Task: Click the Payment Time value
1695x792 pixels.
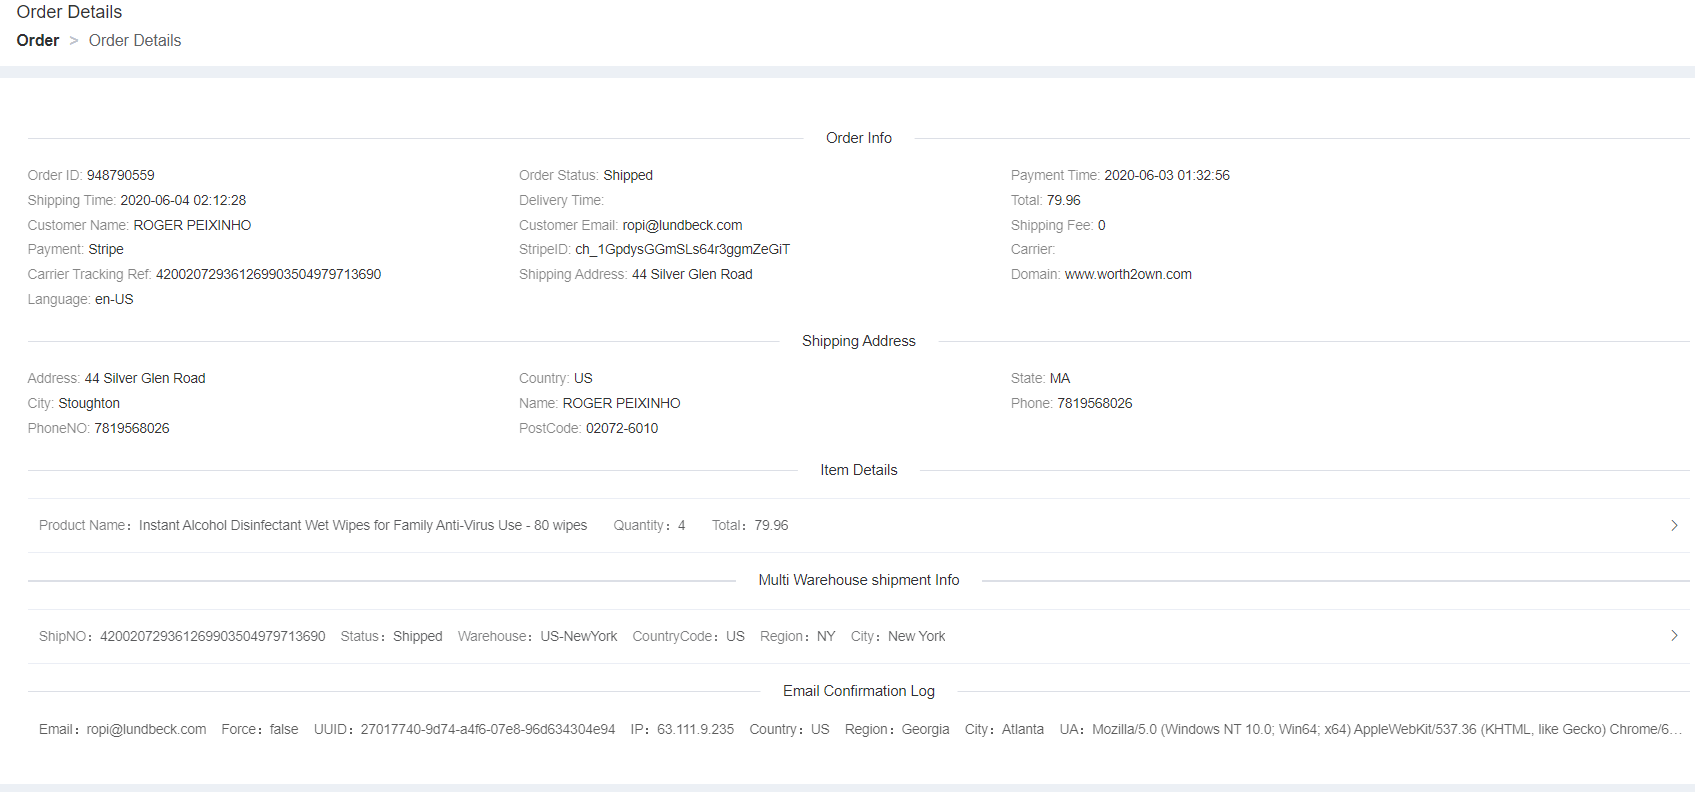Action: pyautogui.click(x=1167, y=175)
